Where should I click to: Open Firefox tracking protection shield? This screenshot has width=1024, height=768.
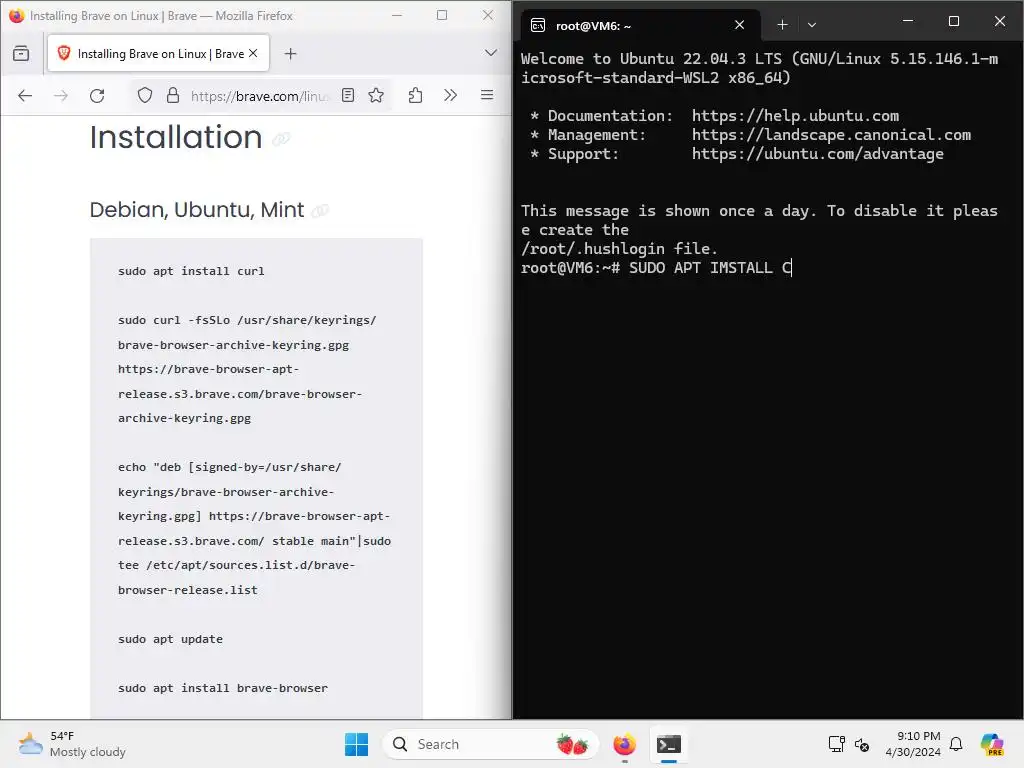click(x=145, y=96)
